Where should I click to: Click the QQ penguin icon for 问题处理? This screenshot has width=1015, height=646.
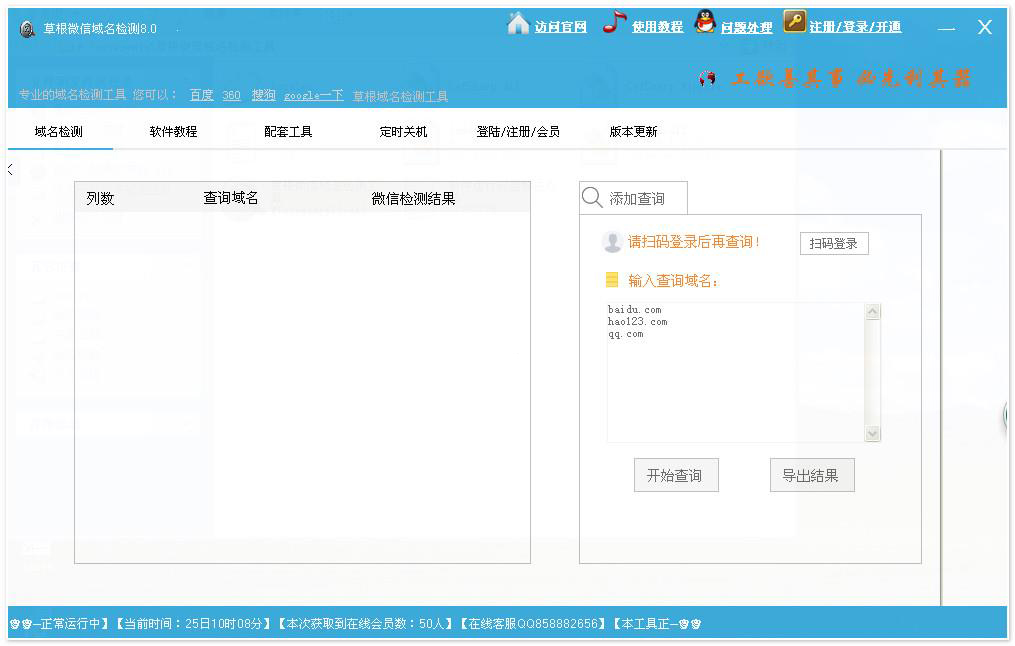pyautogui.click(x=705, y=25)
